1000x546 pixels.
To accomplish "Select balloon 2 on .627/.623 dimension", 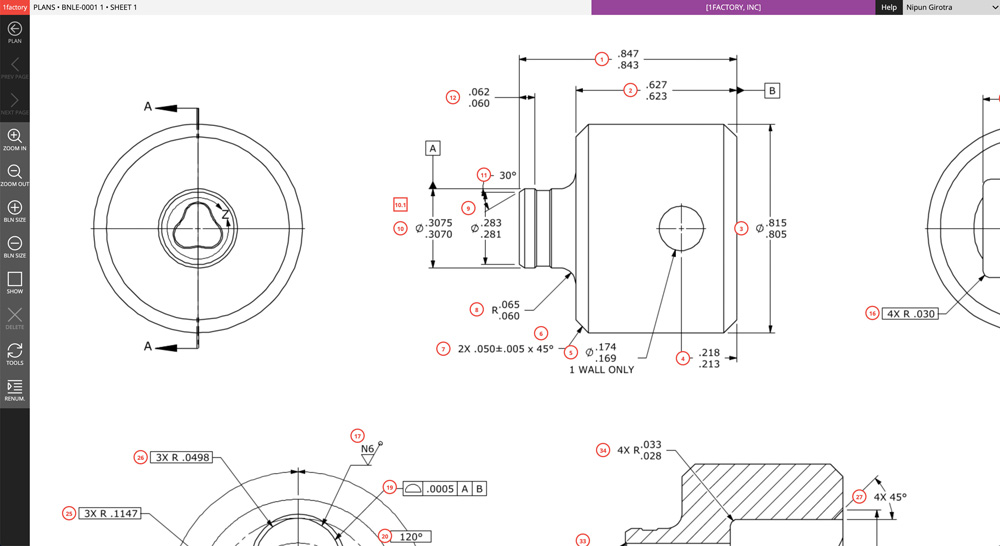I will click(630, 91).
